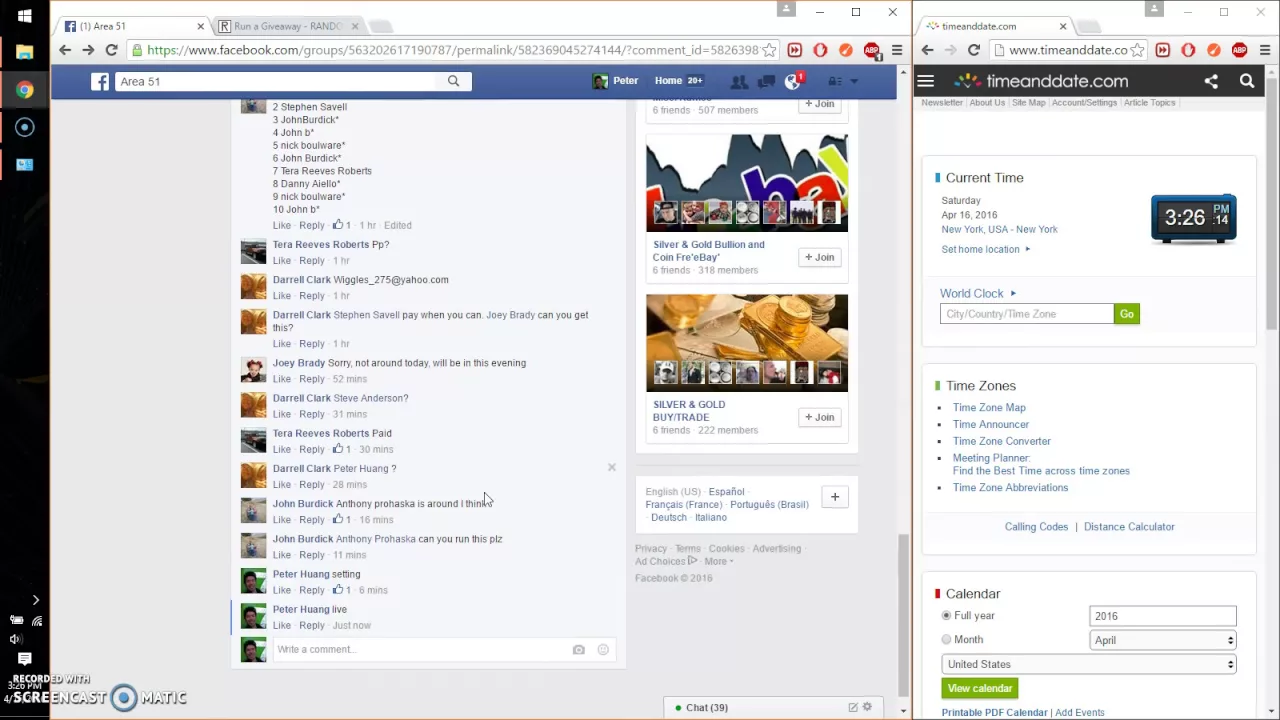
Task: Select the Full year radio button
Action: 946,616
